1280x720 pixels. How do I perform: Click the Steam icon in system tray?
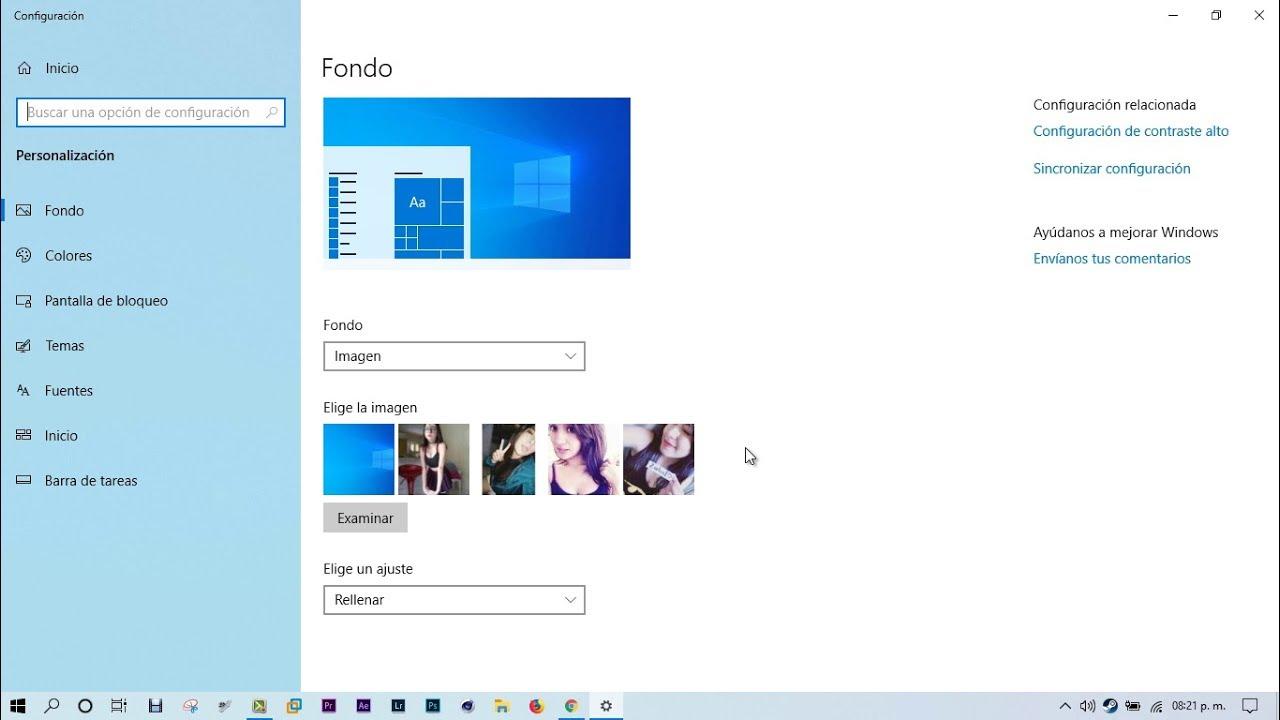pyautogui.click(x=1110, y=705)
